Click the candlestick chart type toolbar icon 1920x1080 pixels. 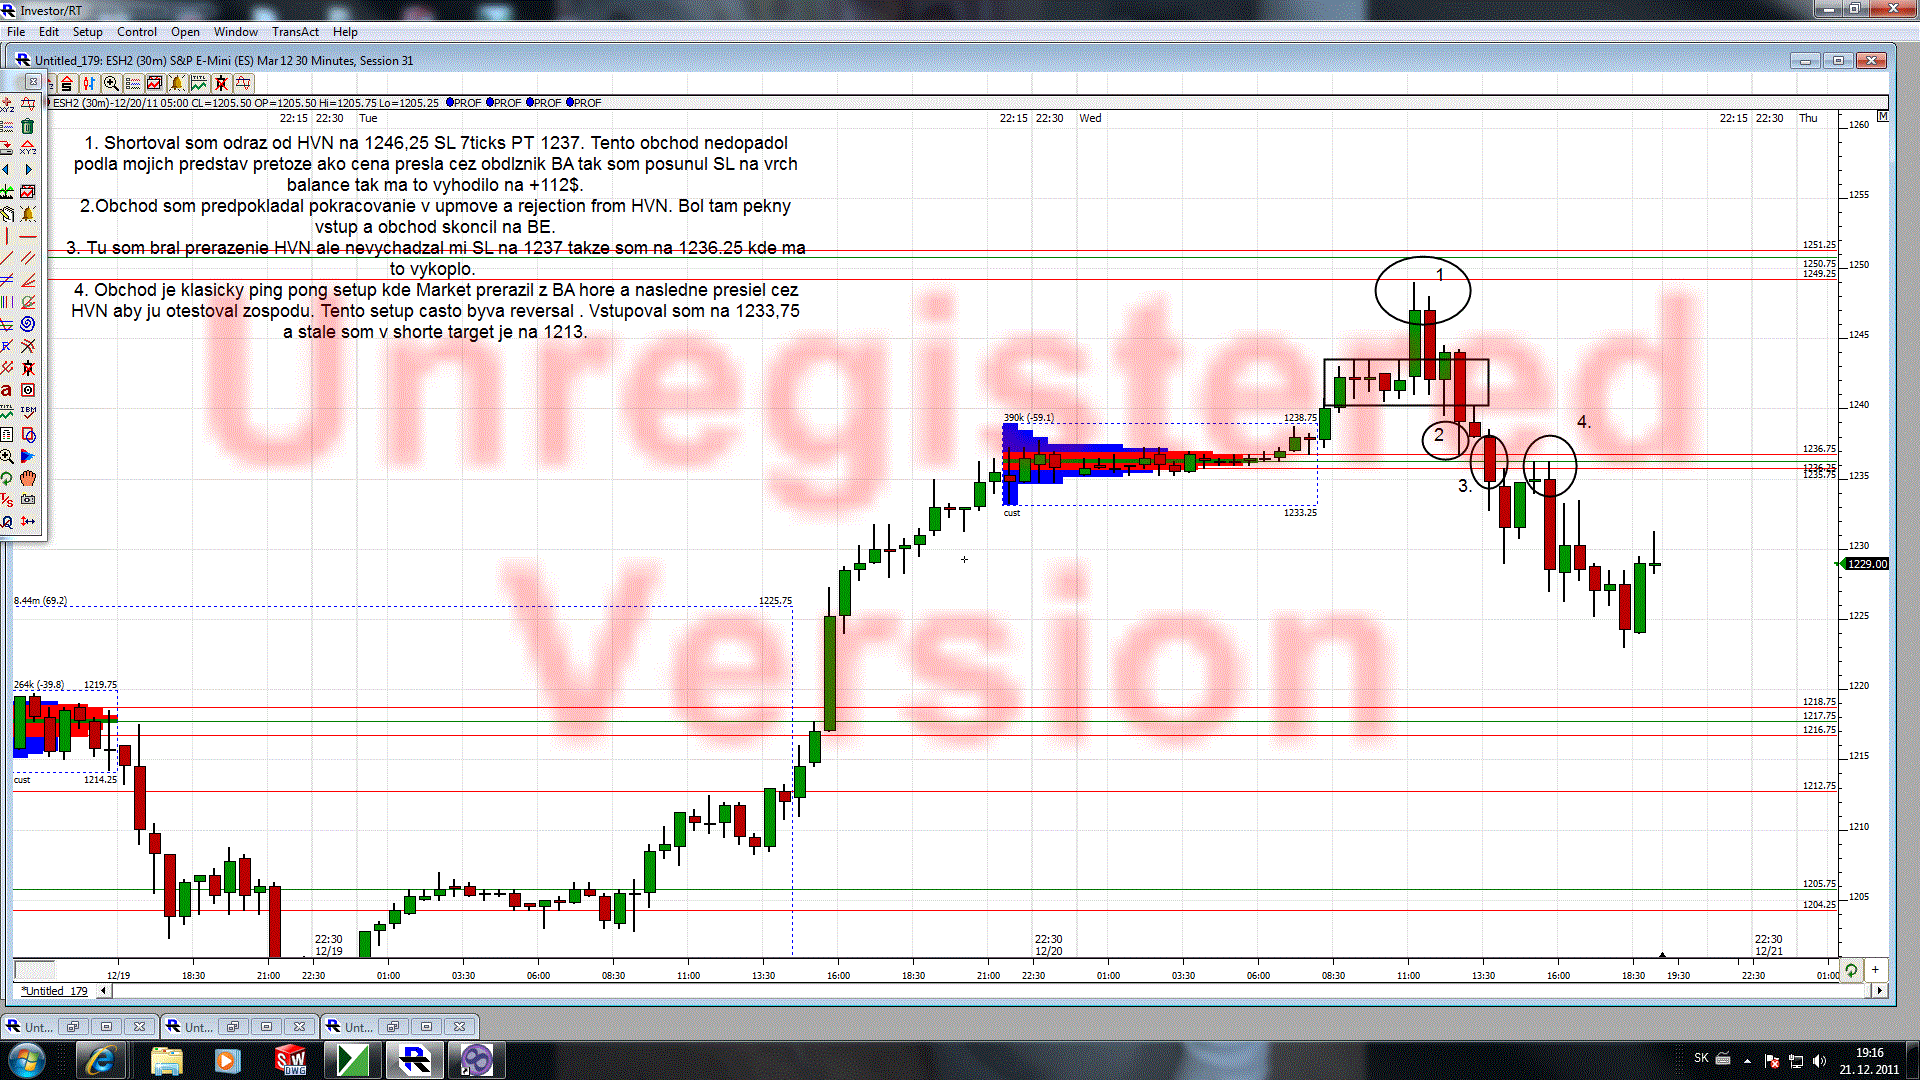[x=89, y=84]
